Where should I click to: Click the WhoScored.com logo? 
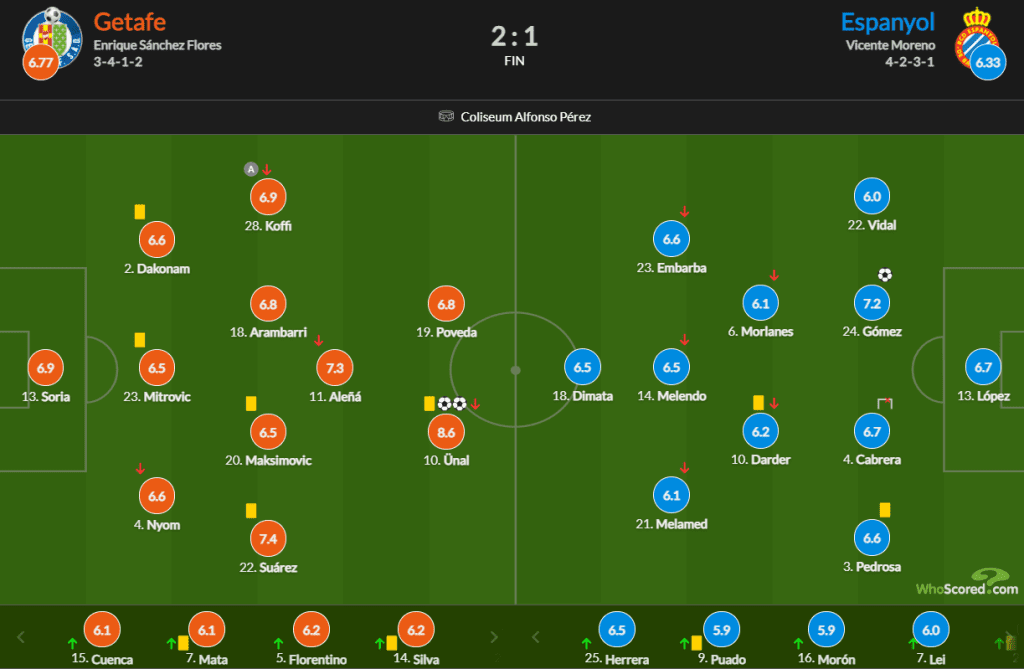point(967,581)
